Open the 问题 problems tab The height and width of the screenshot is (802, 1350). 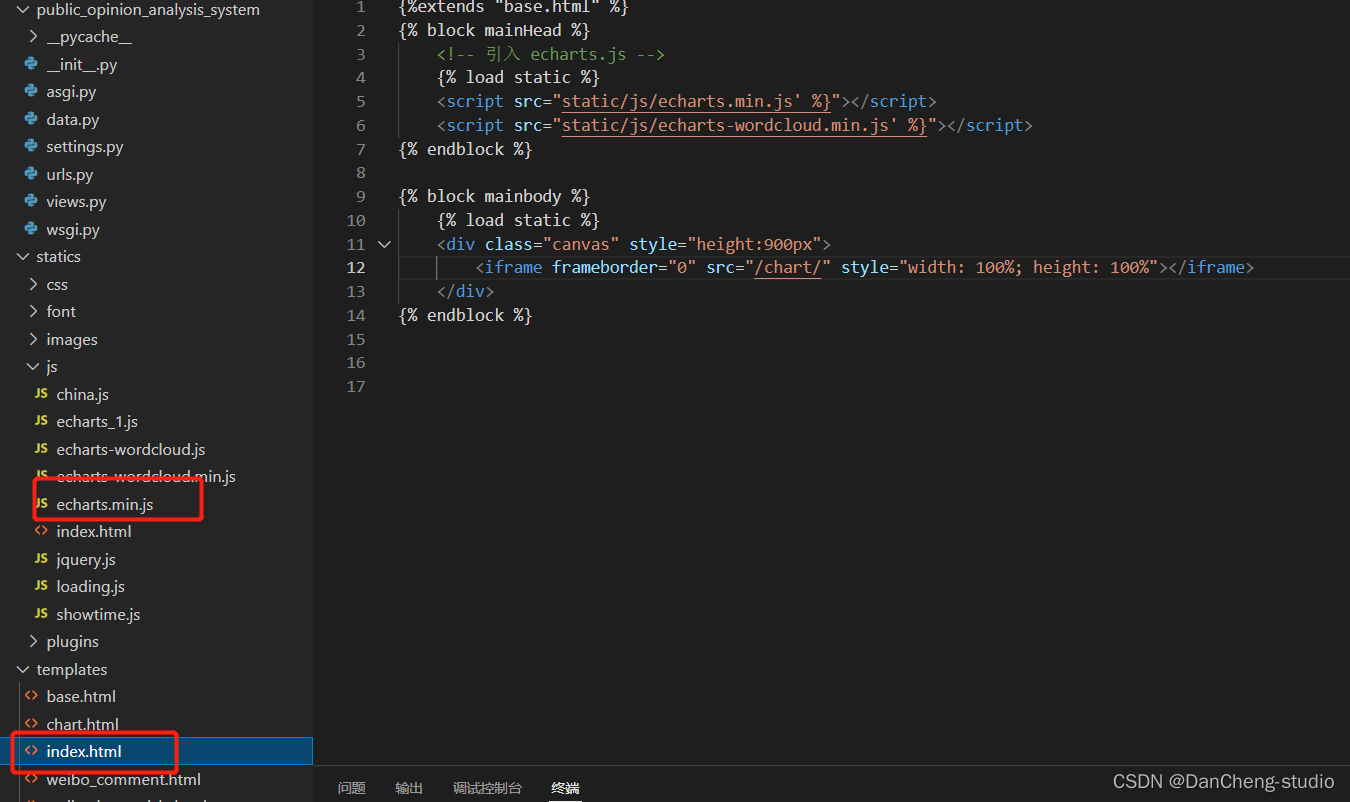tap(352, 788)
